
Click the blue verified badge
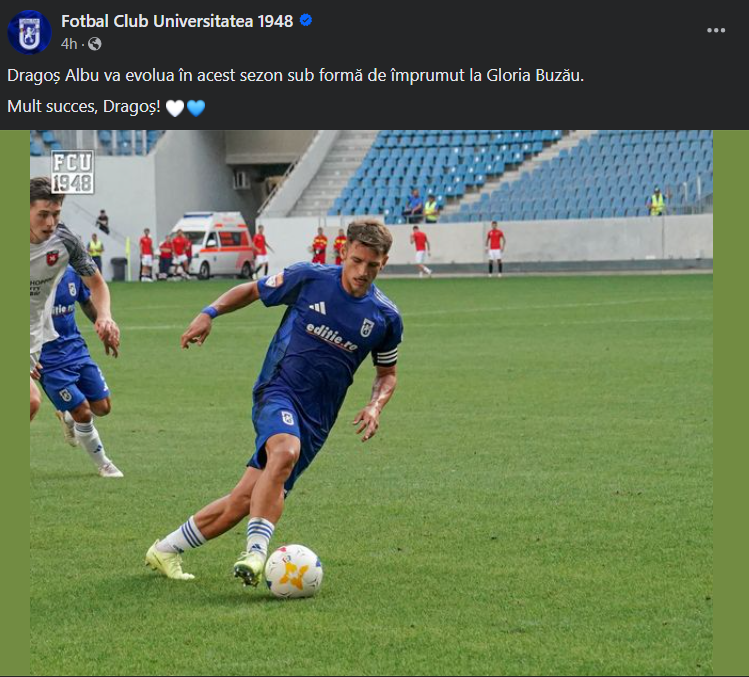click(x=306, y=21)
